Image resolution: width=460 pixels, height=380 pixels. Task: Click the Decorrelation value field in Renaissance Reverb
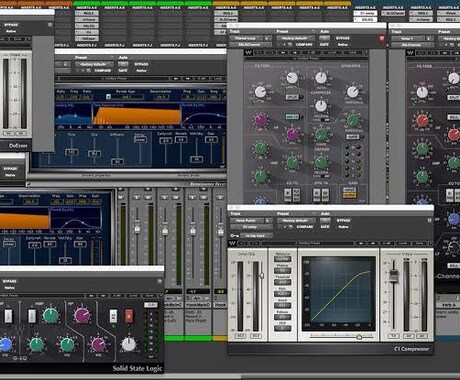tap(161, 97)
